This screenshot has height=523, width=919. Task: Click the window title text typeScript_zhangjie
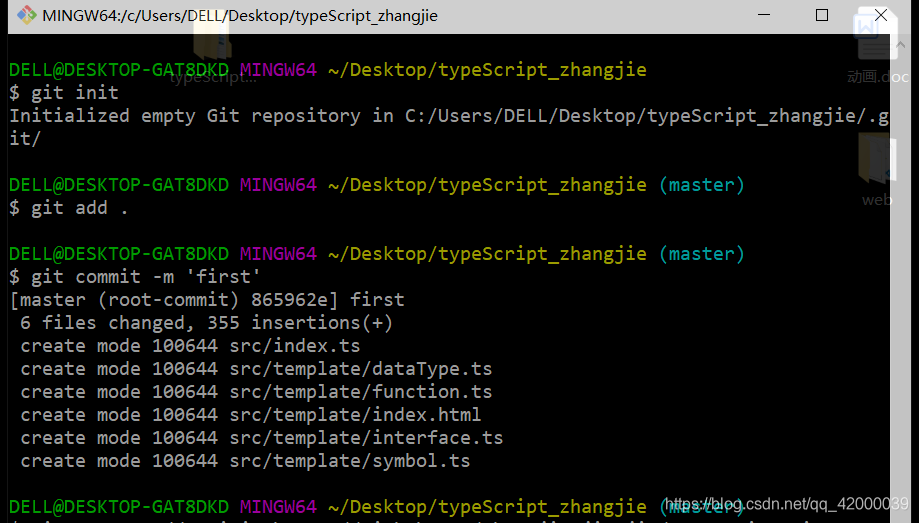tap(366, 16)
